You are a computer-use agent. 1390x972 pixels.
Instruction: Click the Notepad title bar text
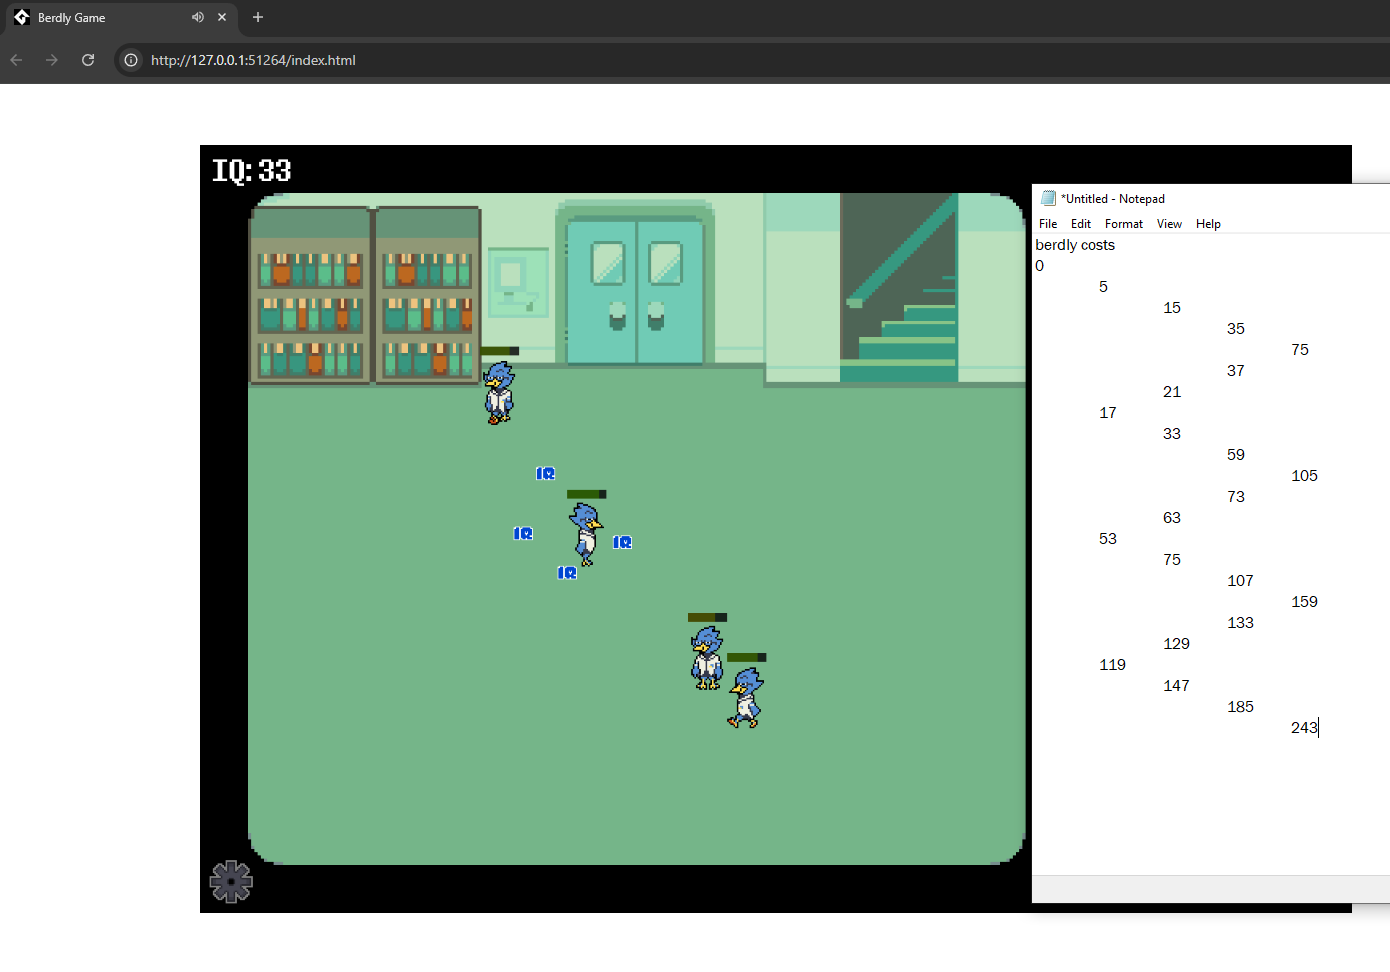[x=1113, y=199]
